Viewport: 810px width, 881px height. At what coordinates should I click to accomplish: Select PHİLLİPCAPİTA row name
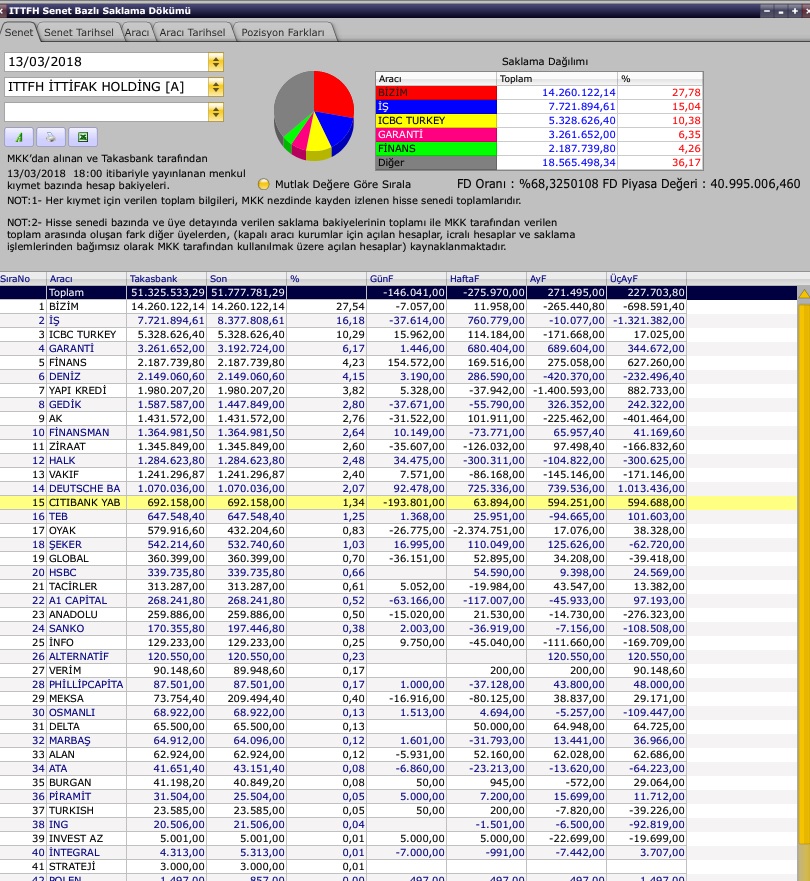[x=86, y=685]
